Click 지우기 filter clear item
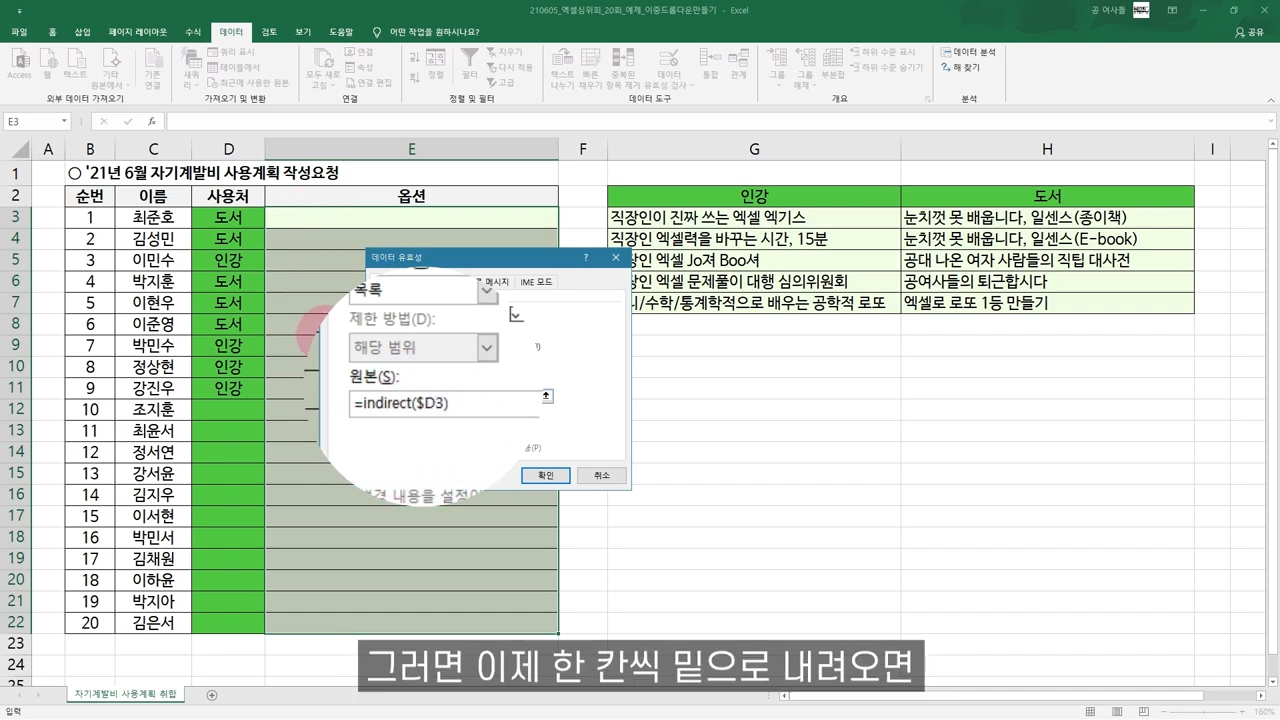 (x=504, y=52)
